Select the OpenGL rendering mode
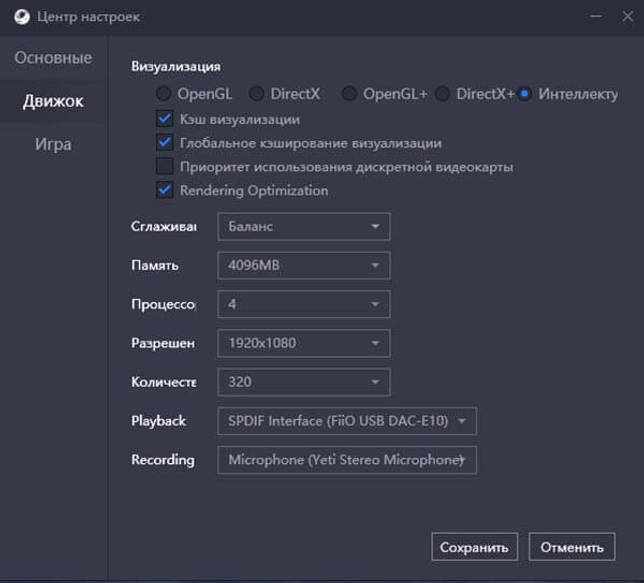644x583 pixels. pos(194,94)
